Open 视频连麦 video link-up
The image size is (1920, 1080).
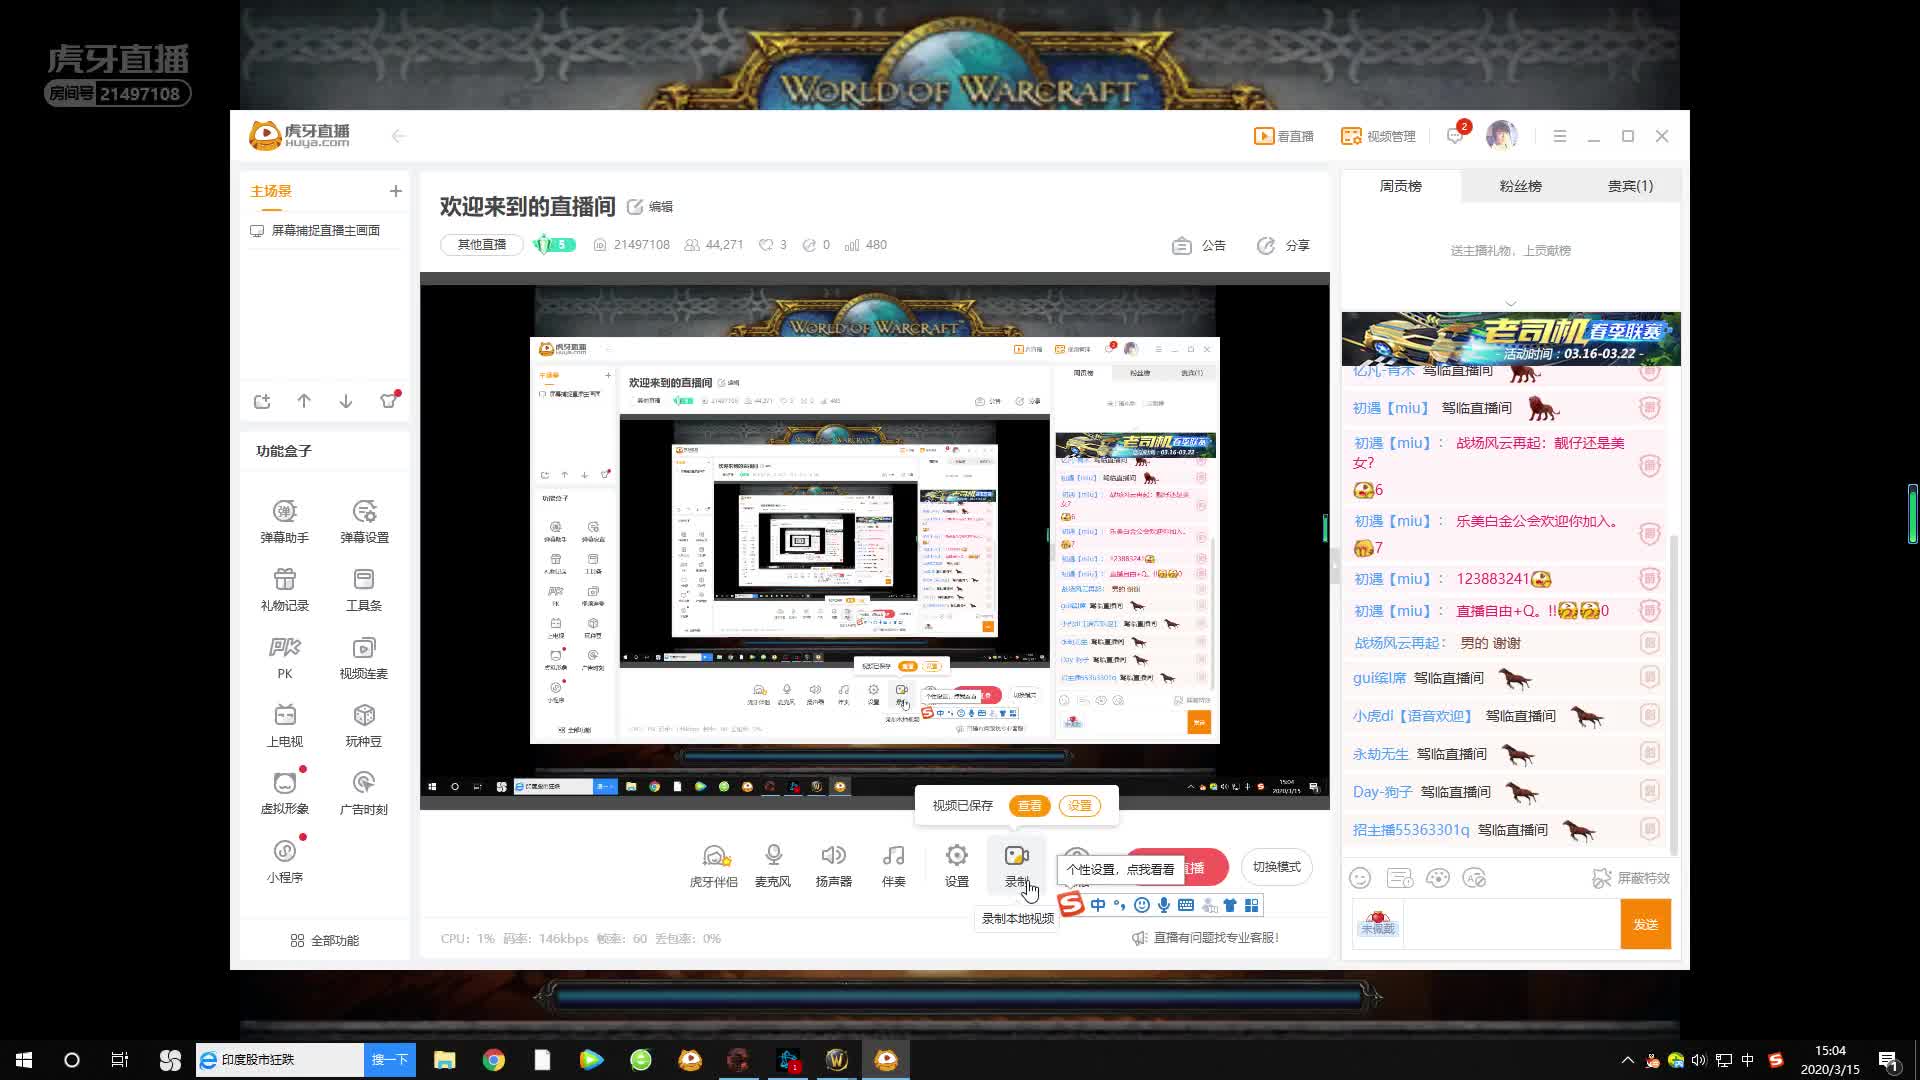[x=364, y=658]
